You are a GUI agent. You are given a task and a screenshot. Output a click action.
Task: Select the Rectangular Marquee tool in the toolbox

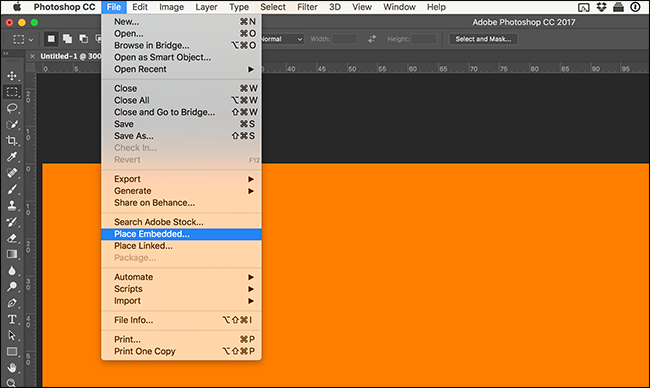pos(12,92)
